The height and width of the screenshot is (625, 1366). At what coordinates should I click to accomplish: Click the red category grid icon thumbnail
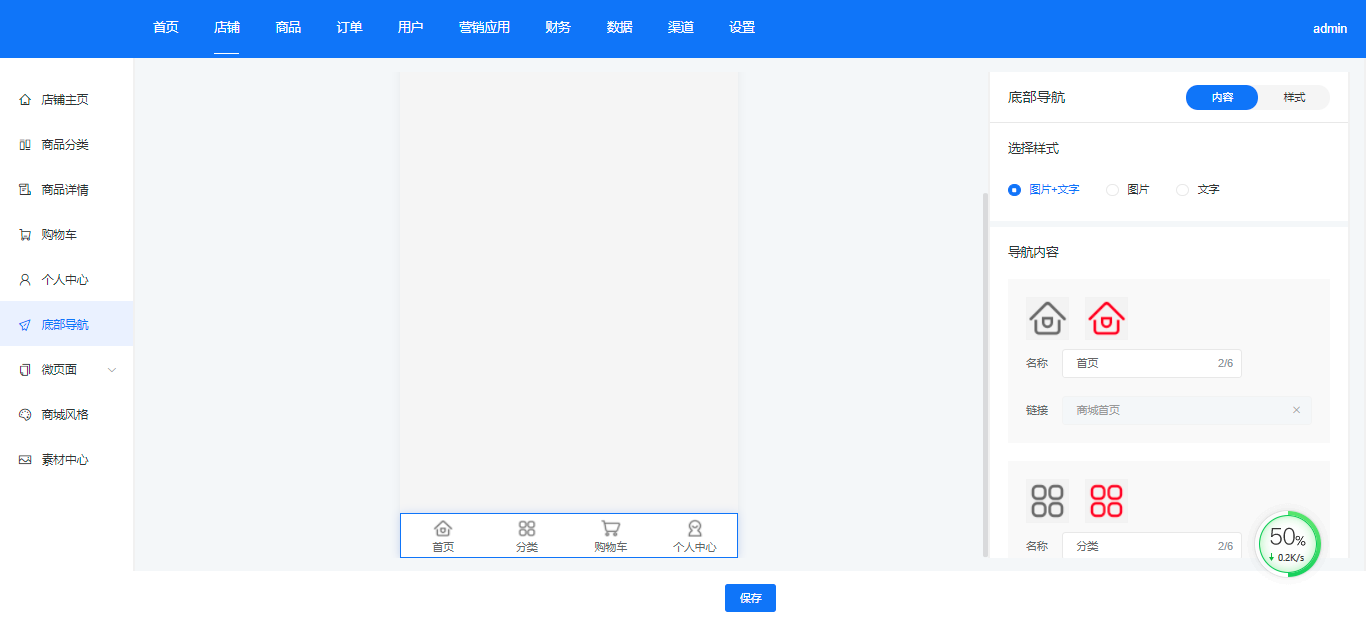tap(1106, 501)
